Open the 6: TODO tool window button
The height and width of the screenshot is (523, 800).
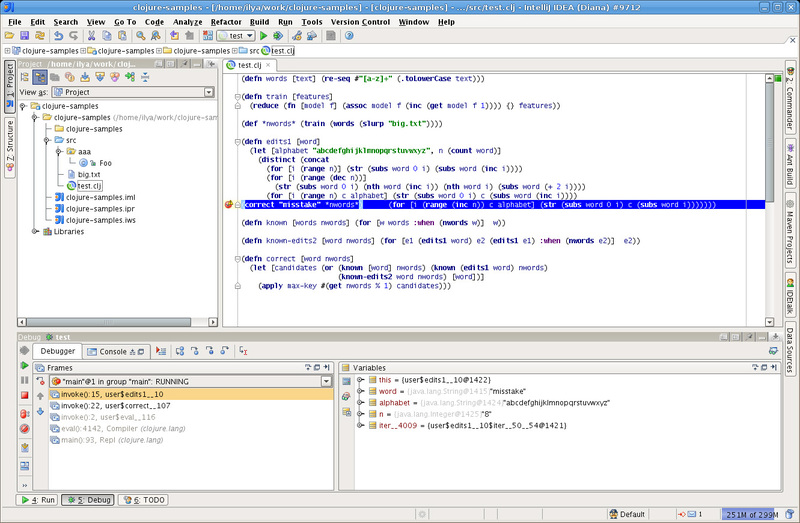tap(143, 500)
